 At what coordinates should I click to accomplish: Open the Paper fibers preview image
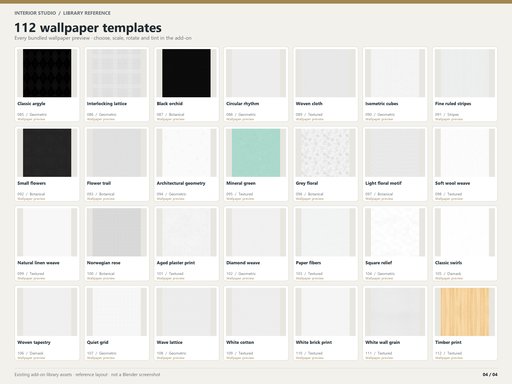pos(326,232)
